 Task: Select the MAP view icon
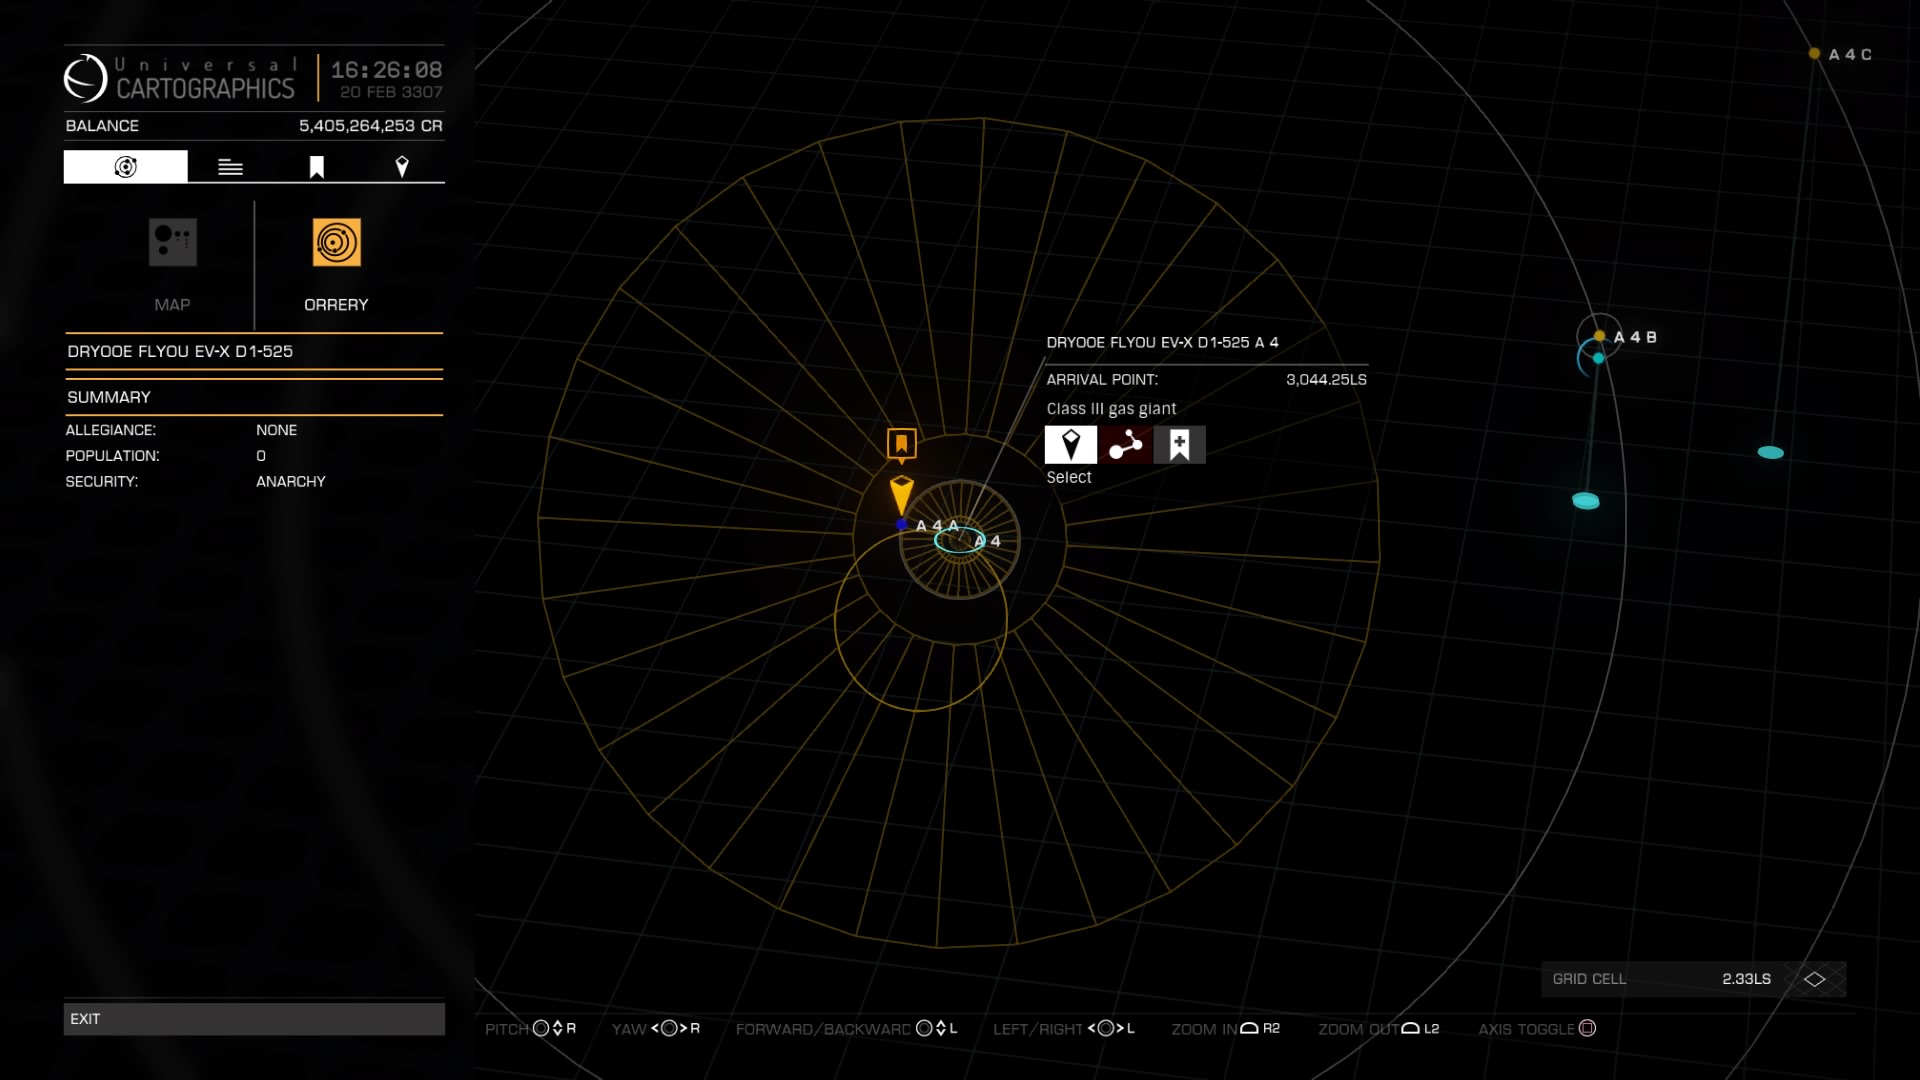[172, 242]
